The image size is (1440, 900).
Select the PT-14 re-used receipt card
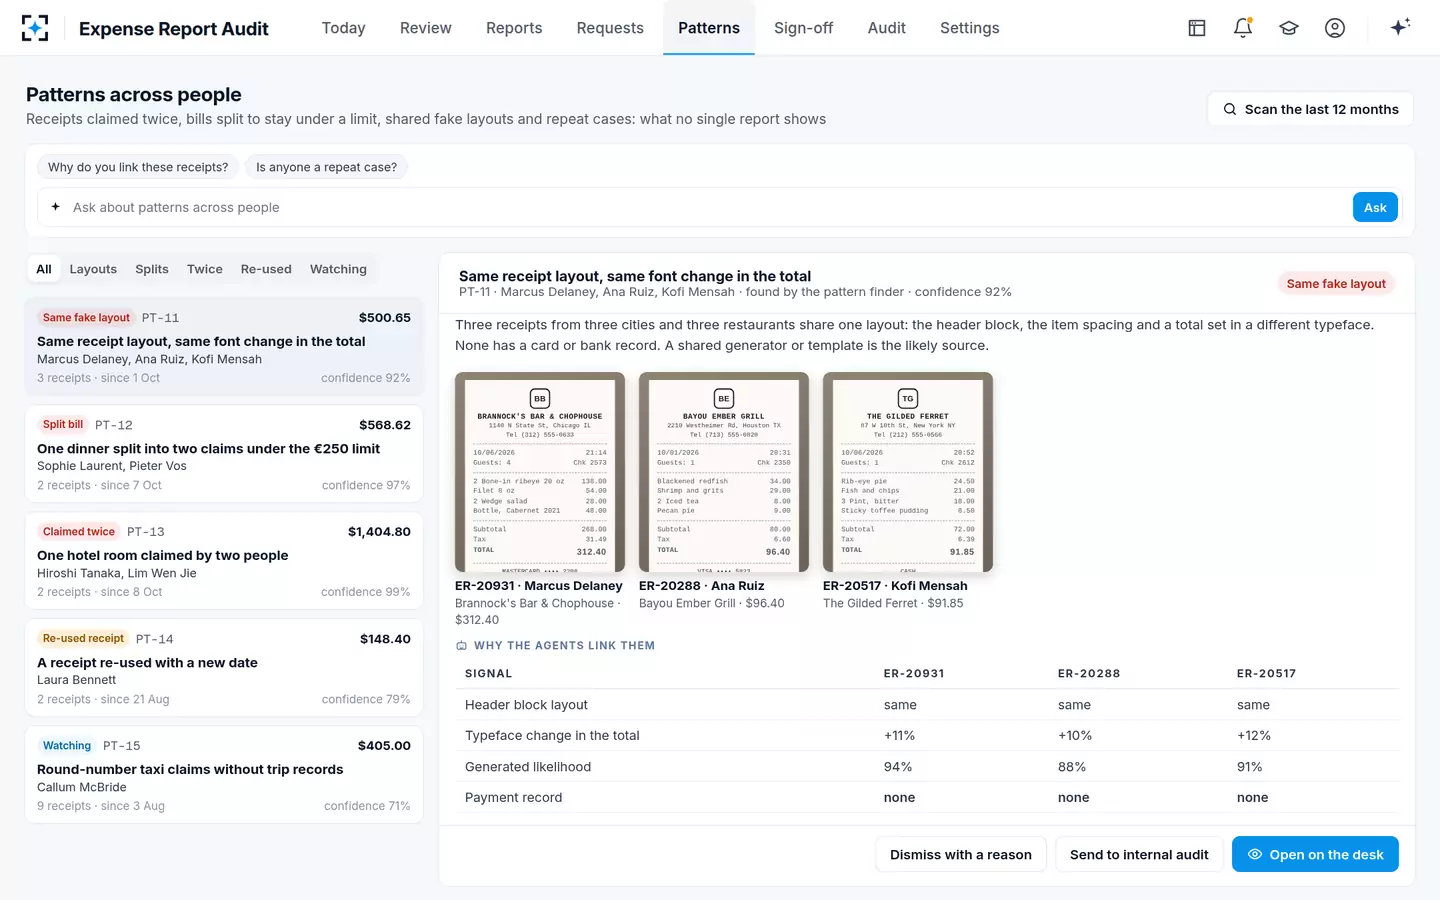(224, 668)
